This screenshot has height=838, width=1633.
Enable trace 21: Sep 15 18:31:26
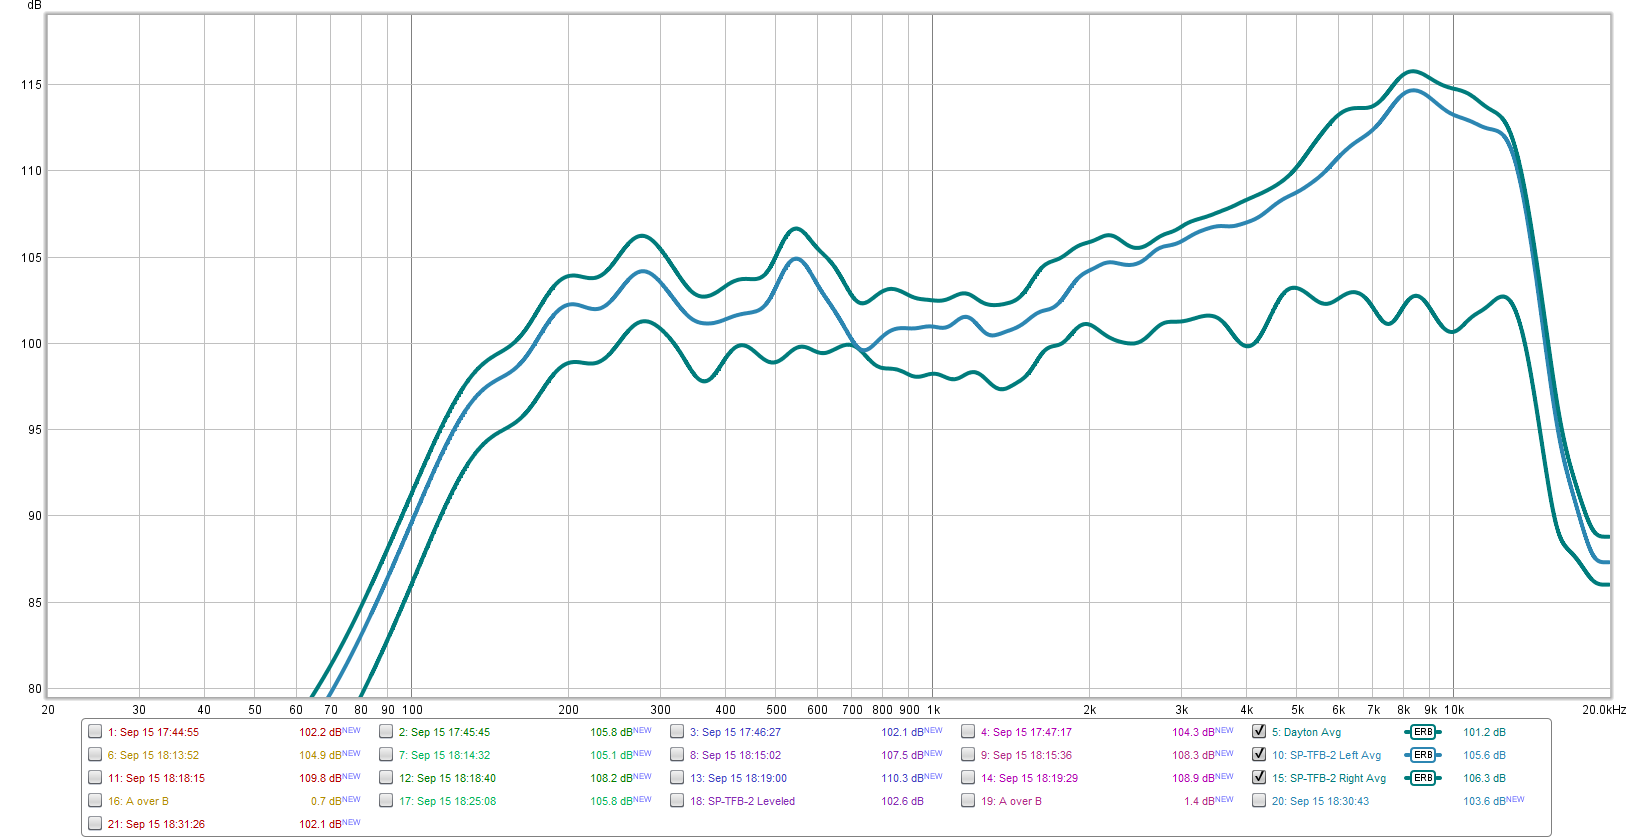[95, 823]
